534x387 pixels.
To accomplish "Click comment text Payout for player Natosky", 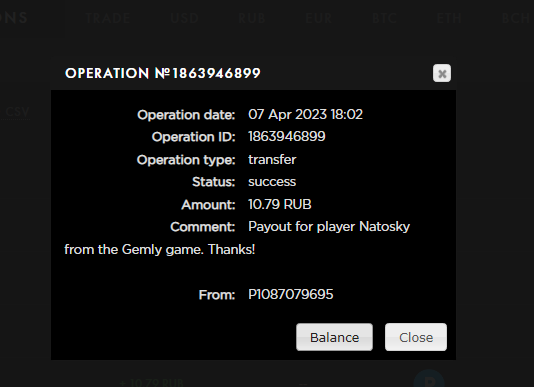I will coord(329,227).
